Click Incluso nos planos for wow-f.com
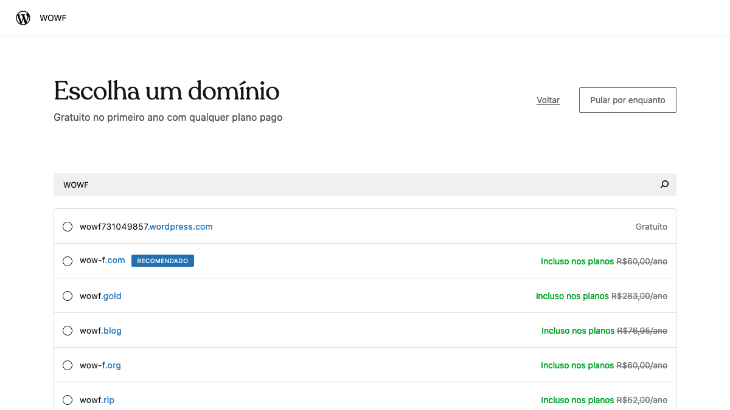730x410 pixels. 577,262
